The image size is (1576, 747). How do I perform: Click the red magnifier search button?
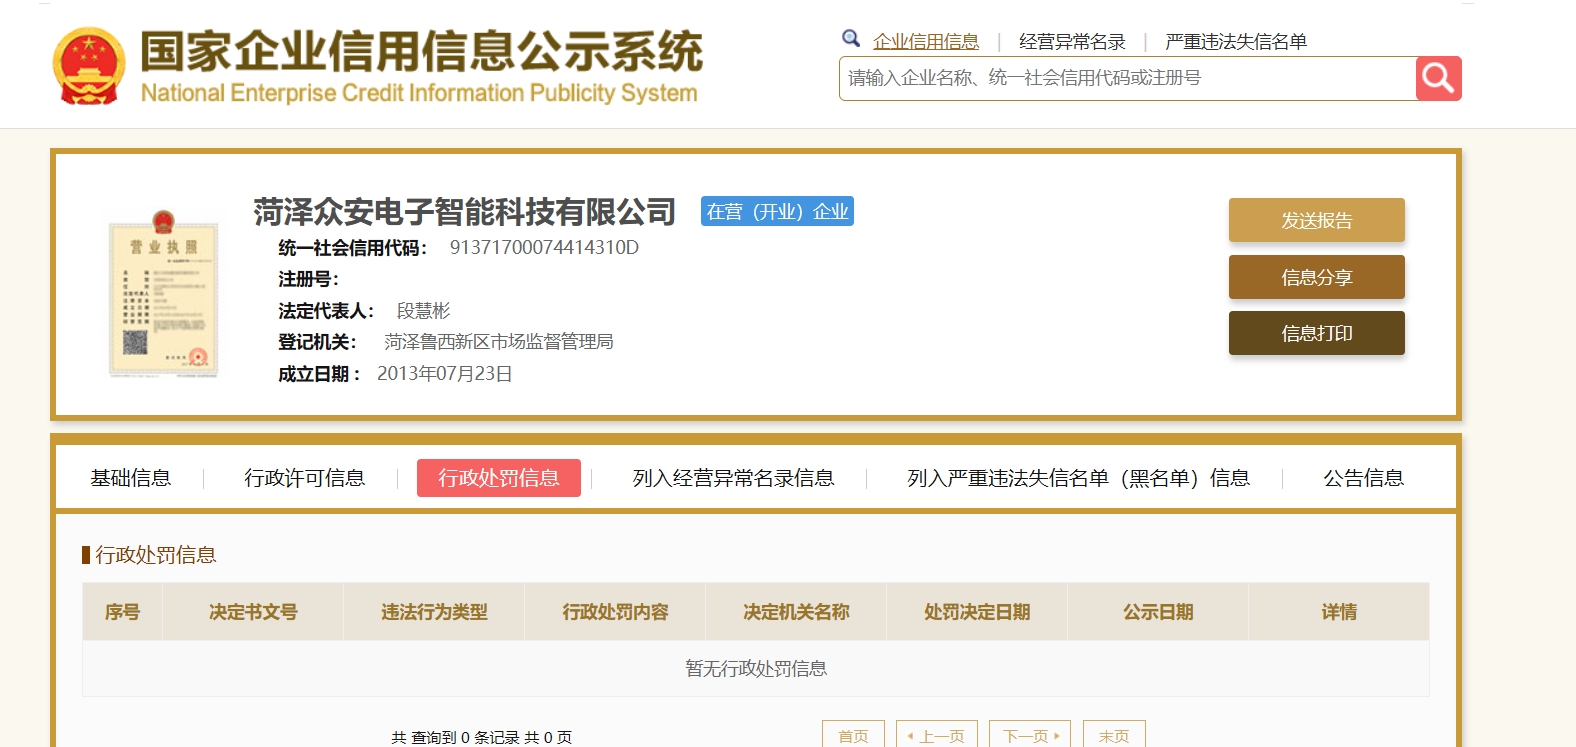tap(1438, 78)
